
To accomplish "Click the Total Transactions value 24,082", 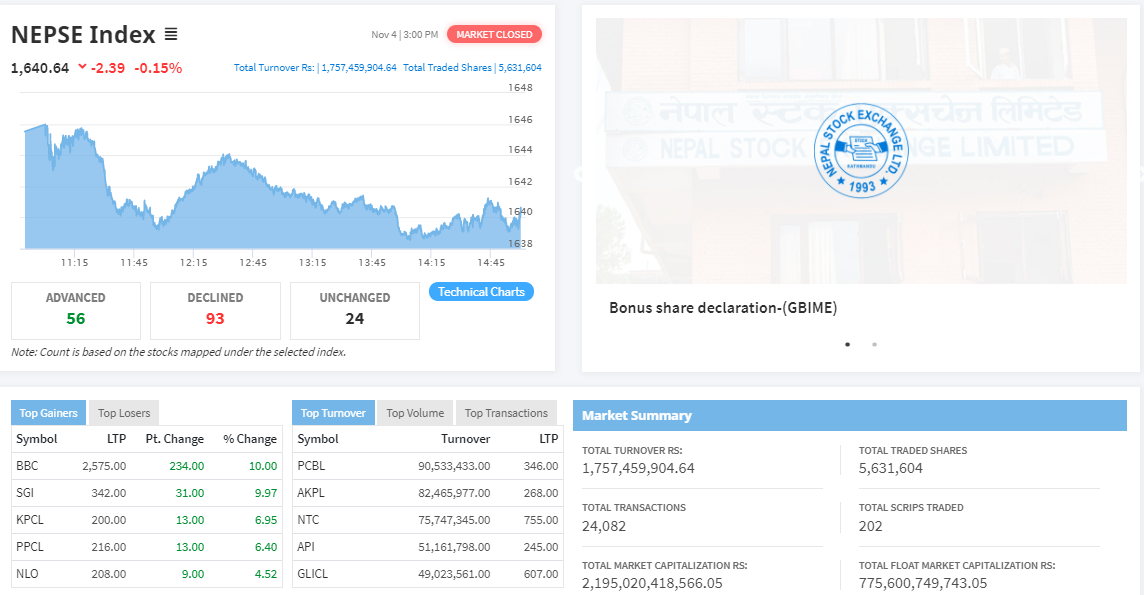I will [603, 526].
